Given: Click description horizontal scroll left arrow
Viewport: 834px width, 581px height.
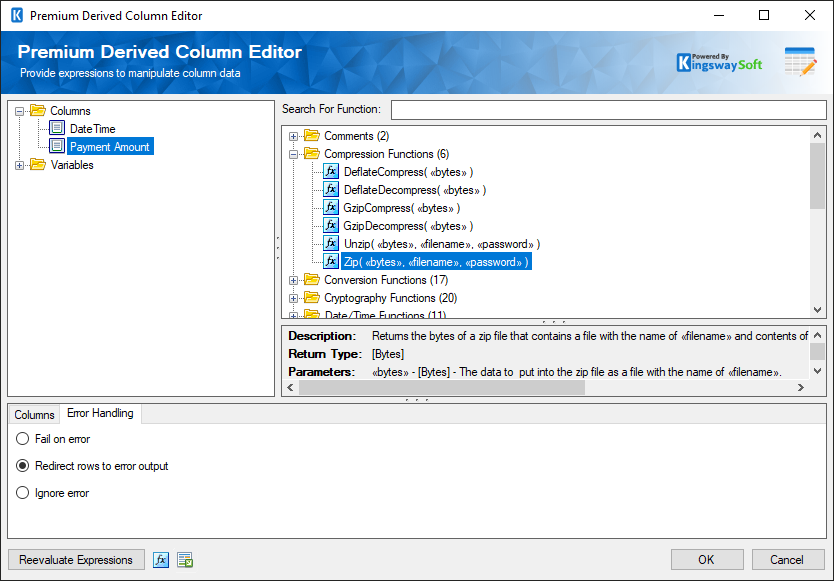Looking at the screenshot, I should pyautogui.click(x=290, y=388).
